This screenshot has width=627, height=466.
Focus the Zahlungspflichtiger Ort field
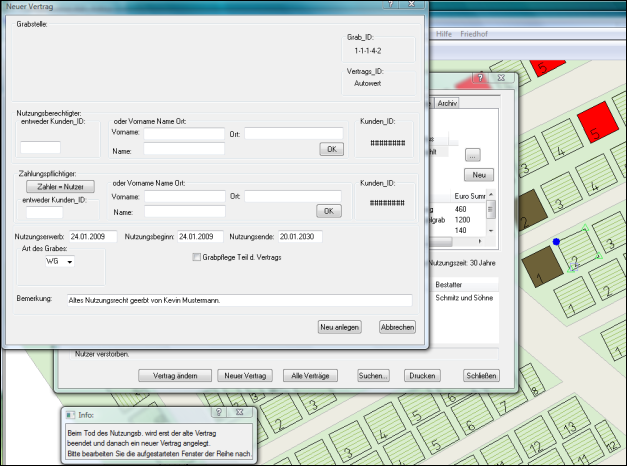coord(293,196)
